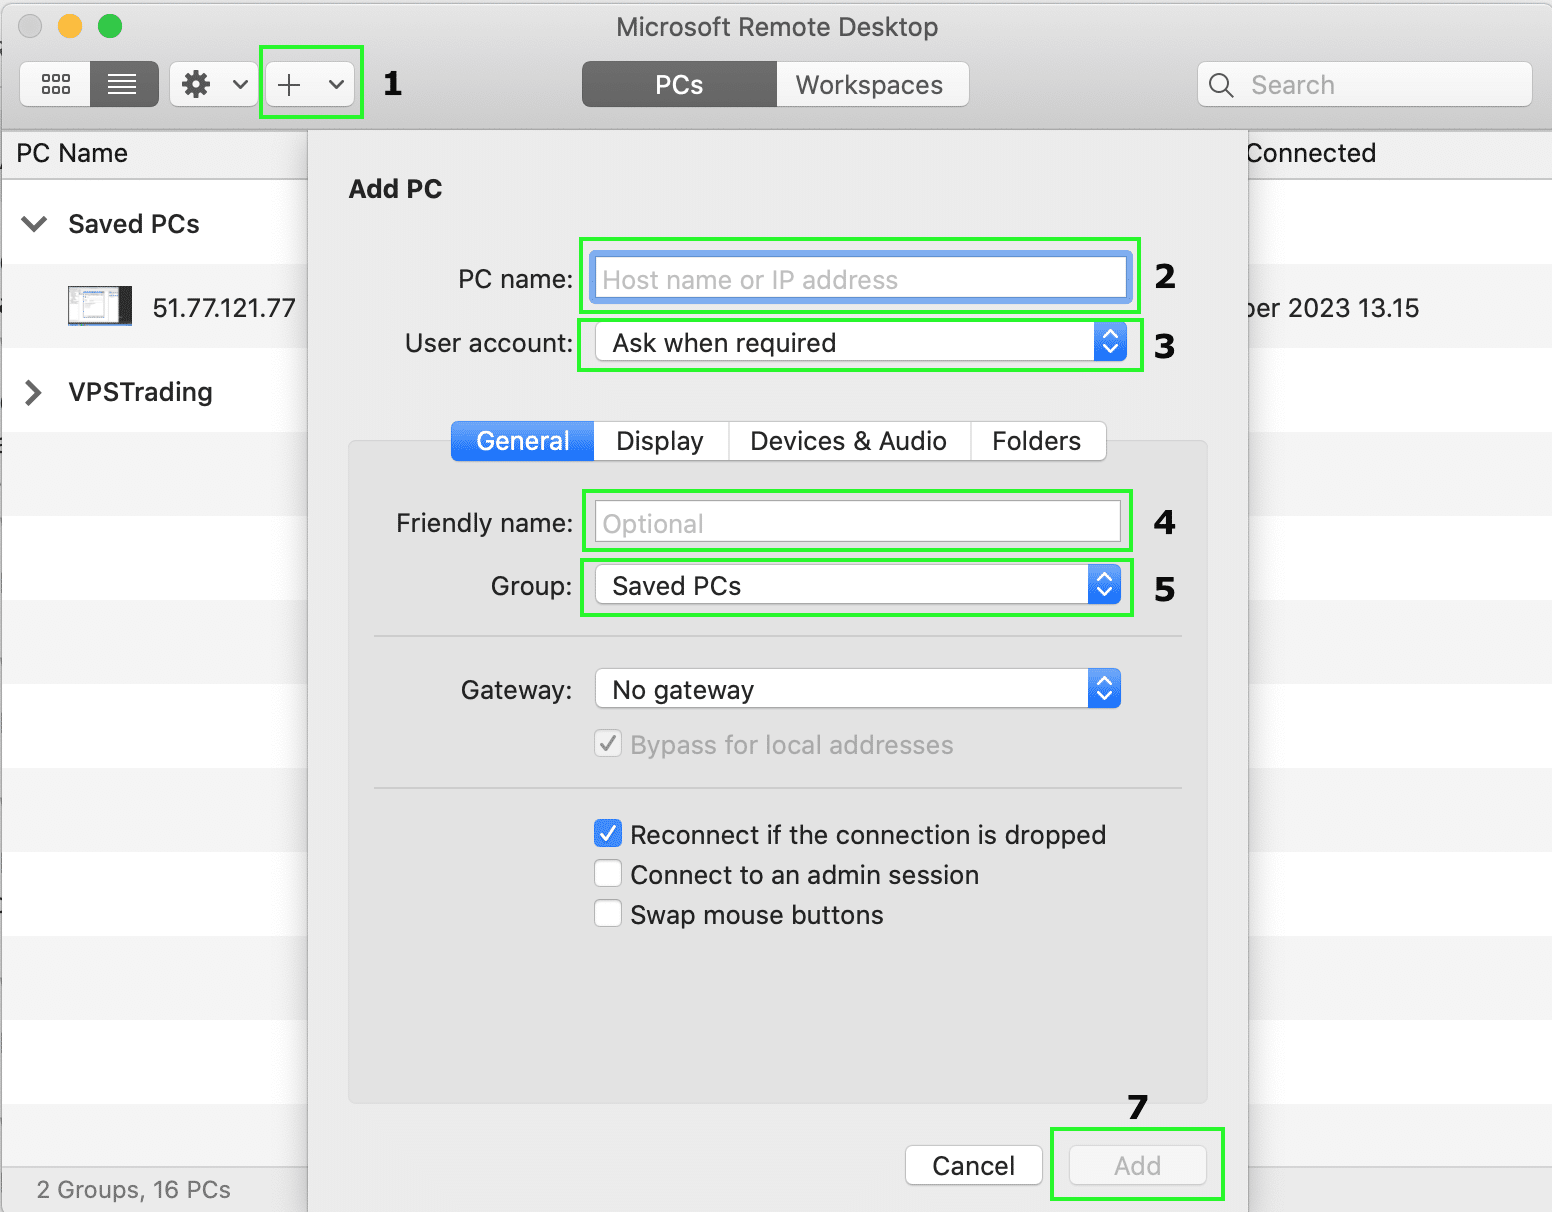Click the PC Name column header
Viewport: 1552px width, 1212px height.
click(x=72, y=153)
